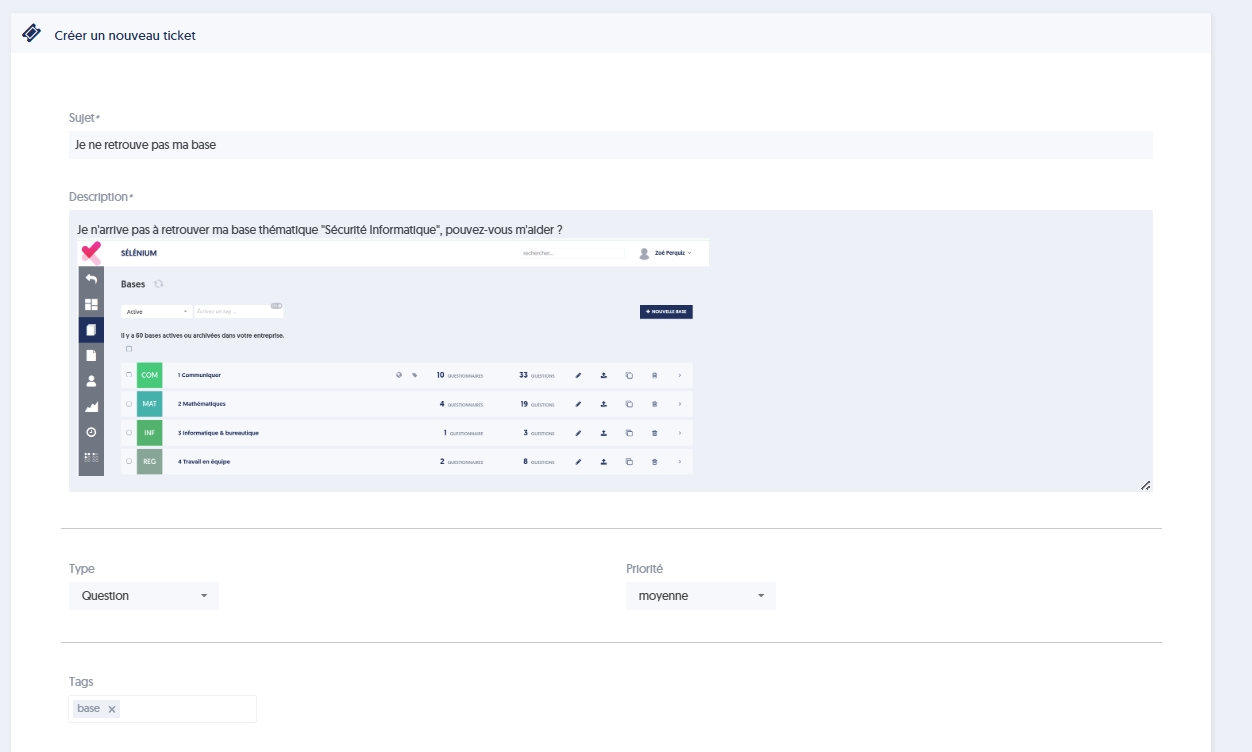Click the pencil edit icon for Communiquer

tap(578, 375)
